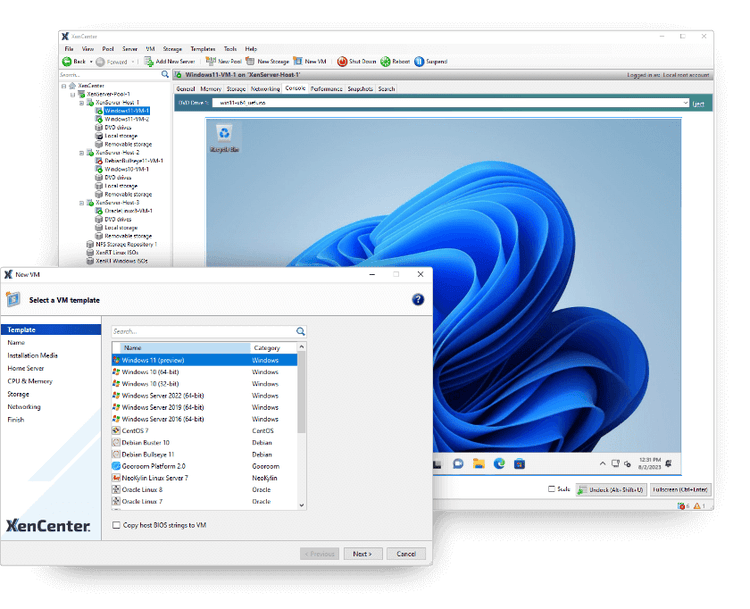Click Cancel in New VM wizard

(x=406, y=554)
